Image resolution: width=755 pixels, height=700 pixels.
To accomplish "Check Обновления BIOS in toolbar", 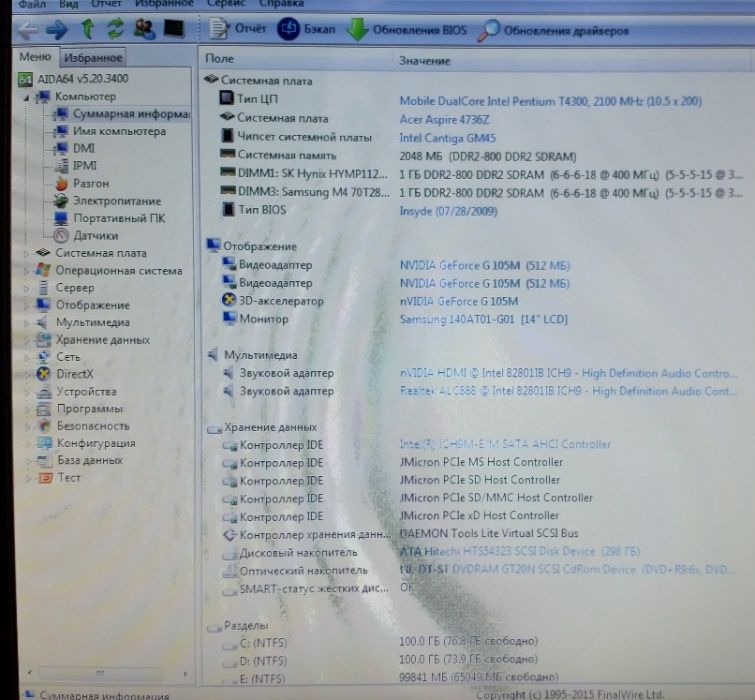I will (407, 30).
